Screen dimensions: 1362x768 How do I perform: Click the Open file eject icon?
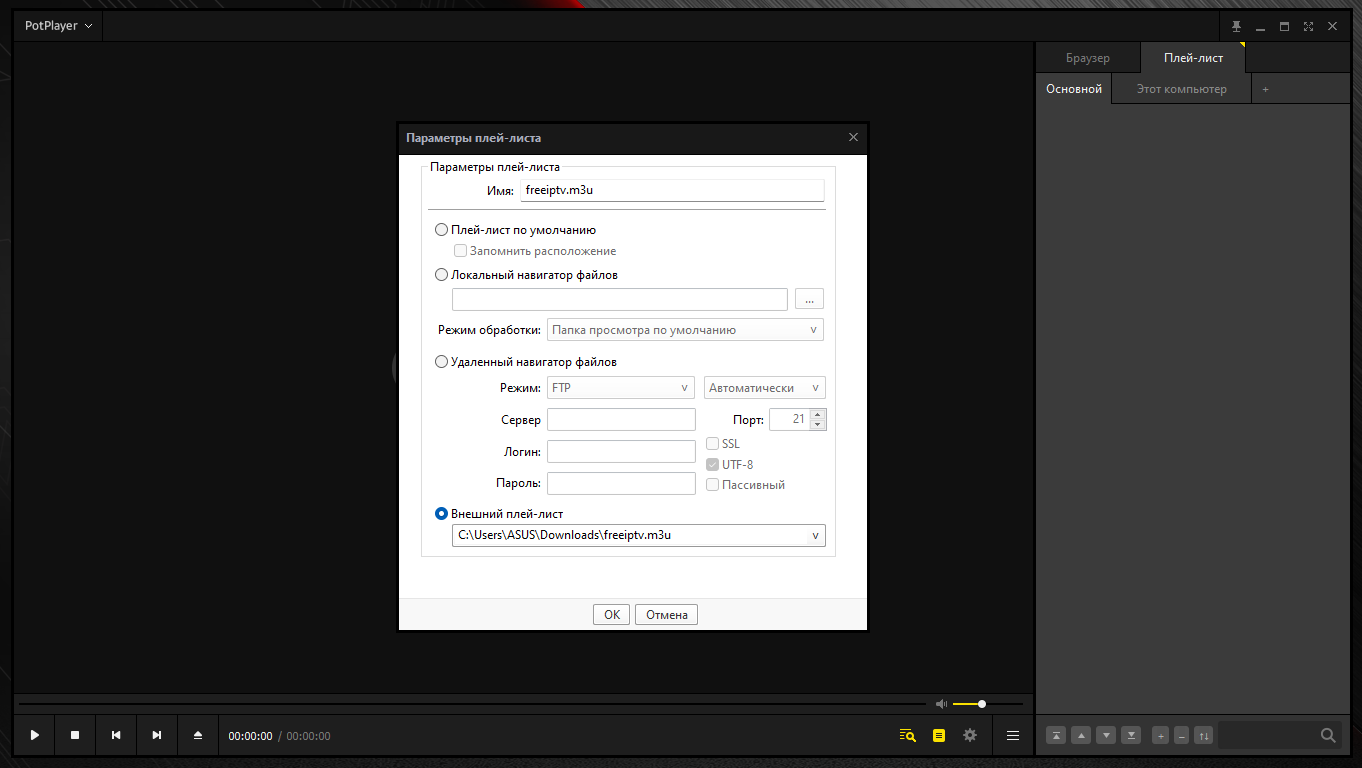(x=198, y=735)
